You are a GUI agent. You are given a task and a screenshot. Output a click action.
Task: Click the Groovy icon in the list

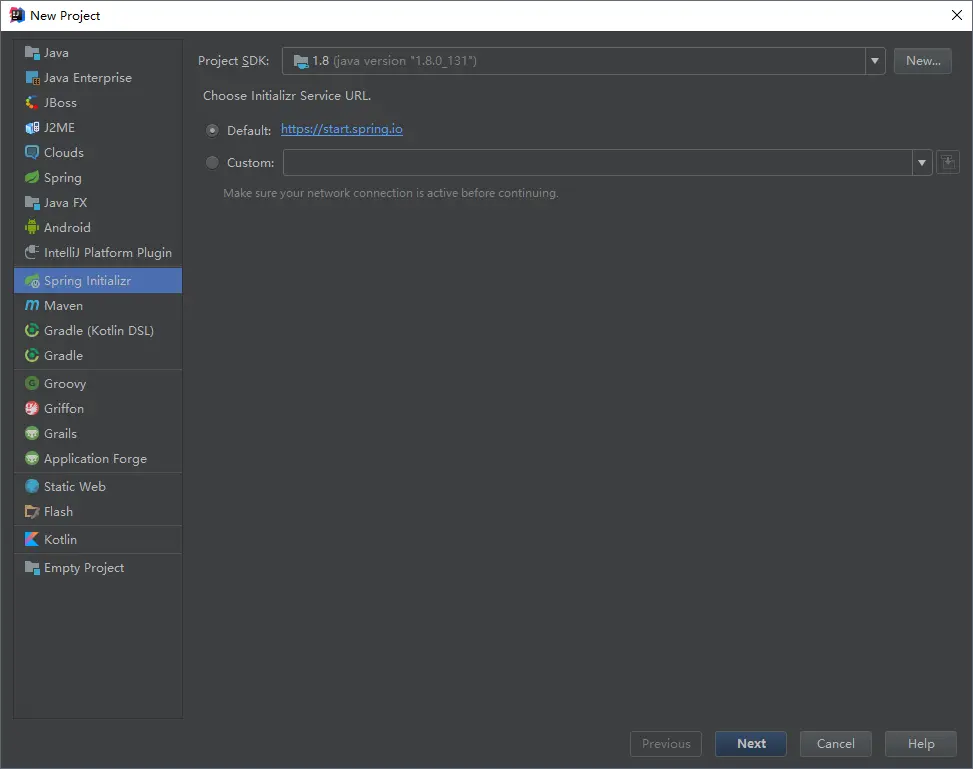(x=32, y=384)
